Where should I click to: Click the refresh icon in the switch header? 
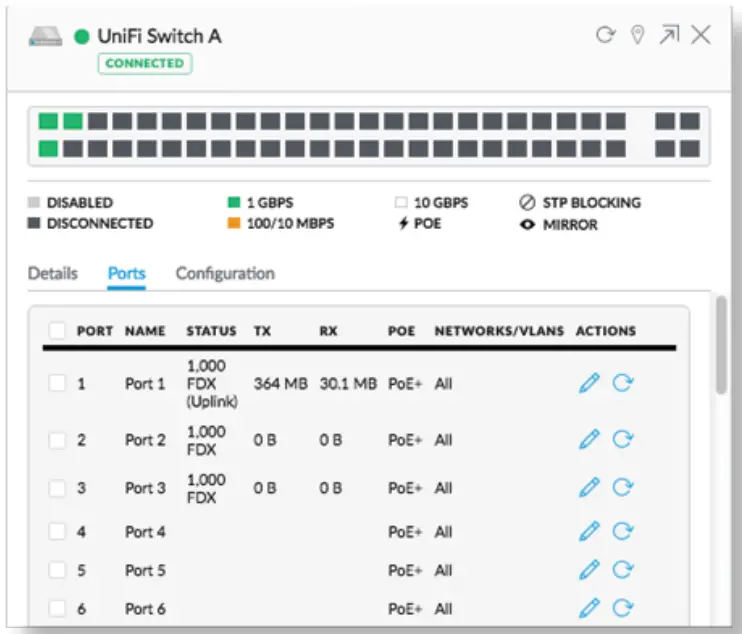(605, 35)
